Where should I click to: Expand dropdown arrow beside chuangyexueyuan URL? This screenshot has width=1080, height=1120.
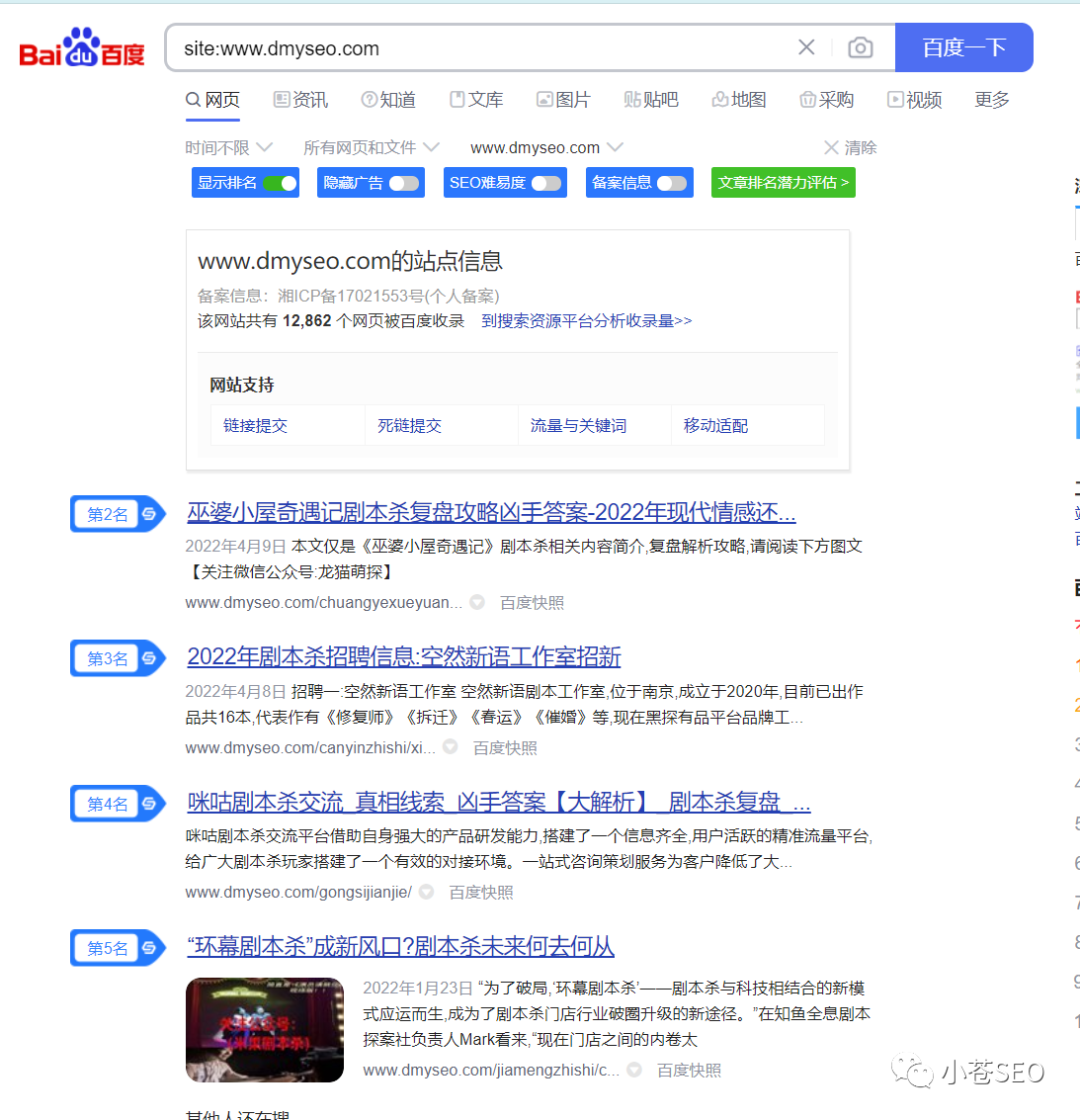pyautogui.click(x=477, y=602)
